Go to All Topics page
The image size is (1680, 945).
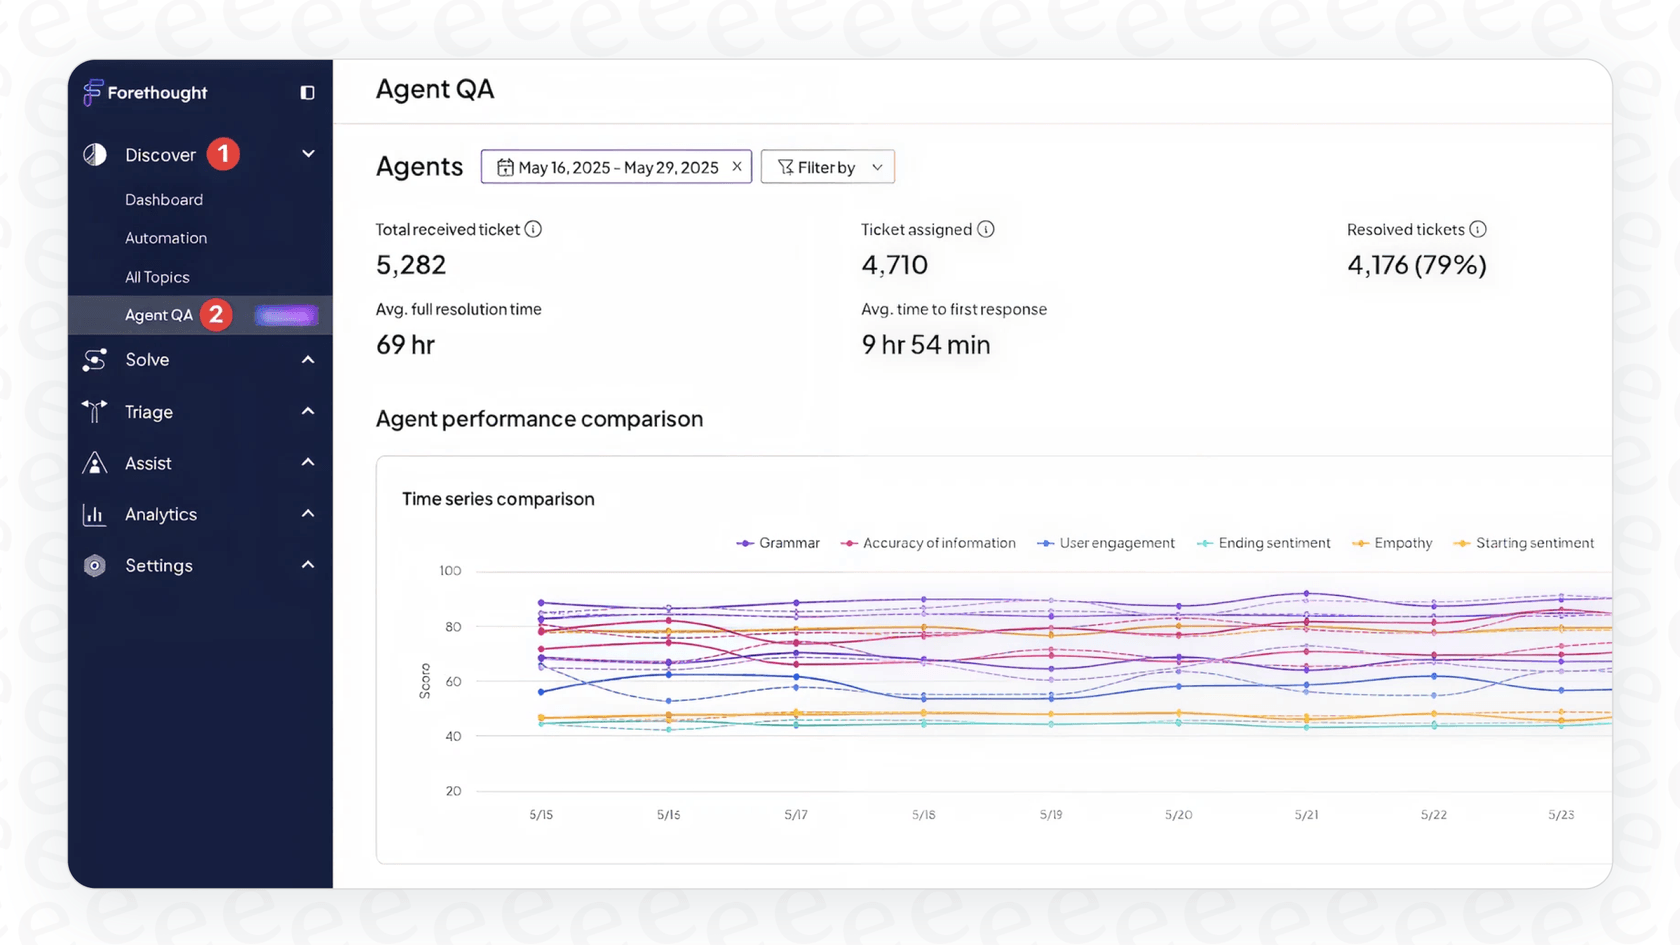point(157,277)
